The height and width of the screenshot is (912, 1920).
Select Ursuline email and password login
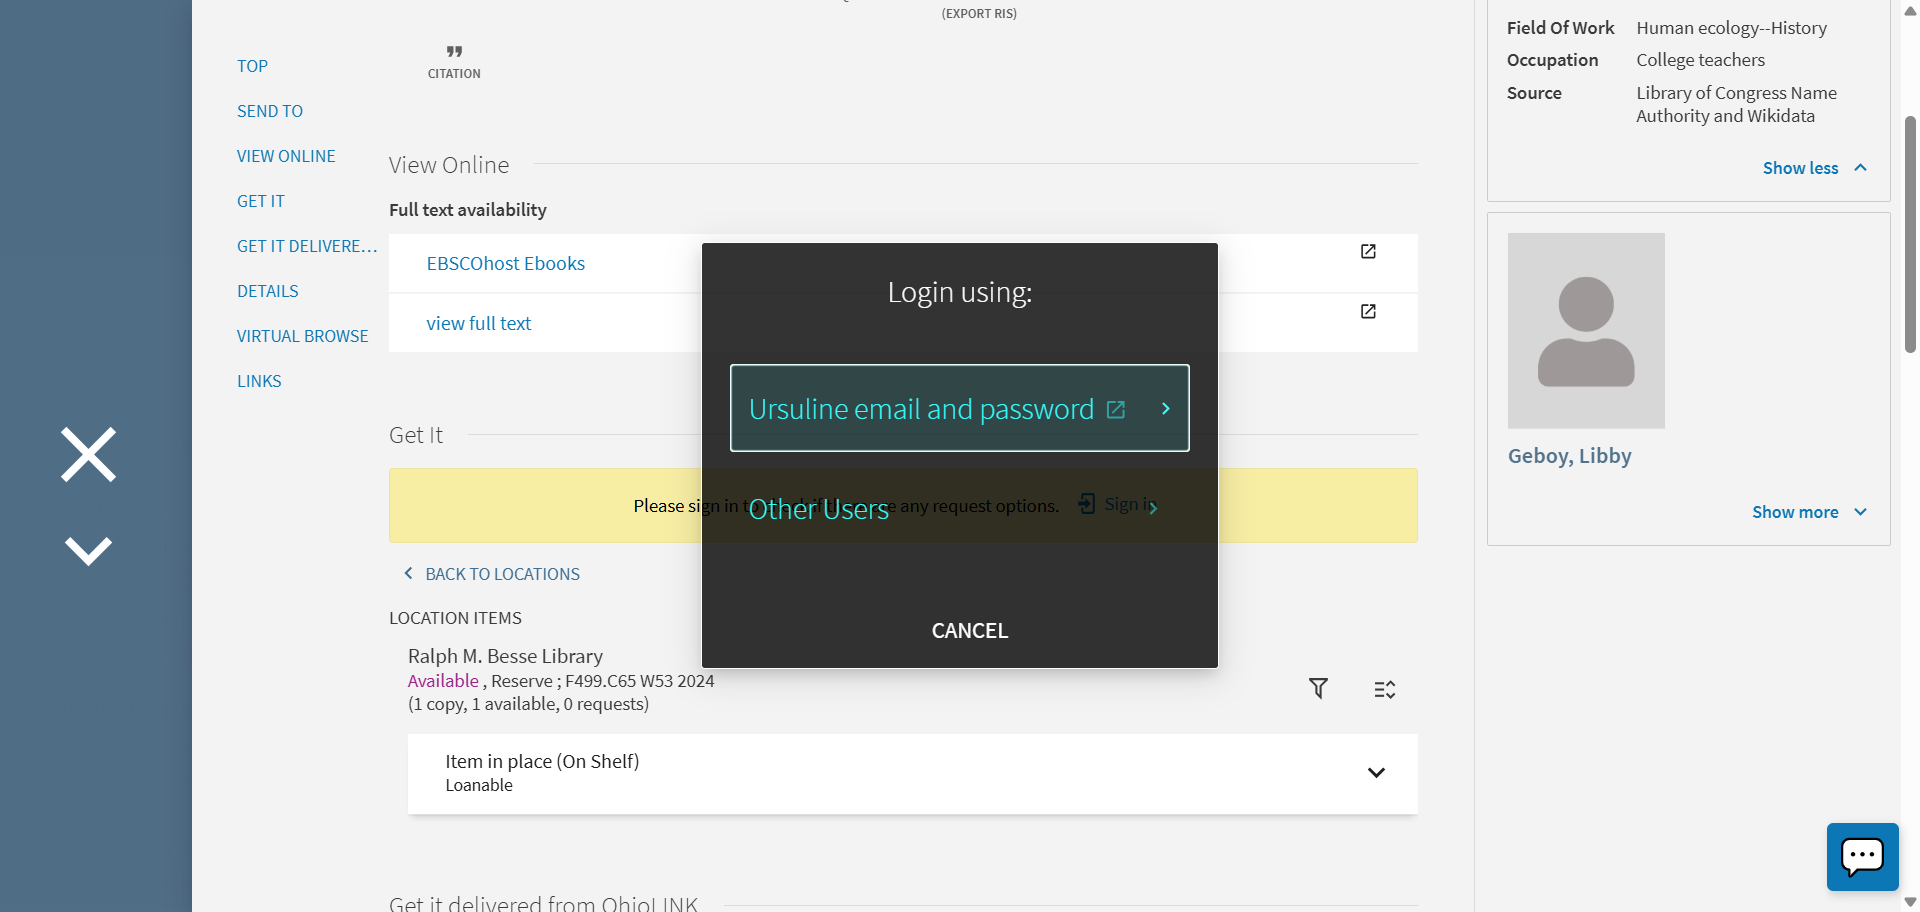click(x=959, y=408)
